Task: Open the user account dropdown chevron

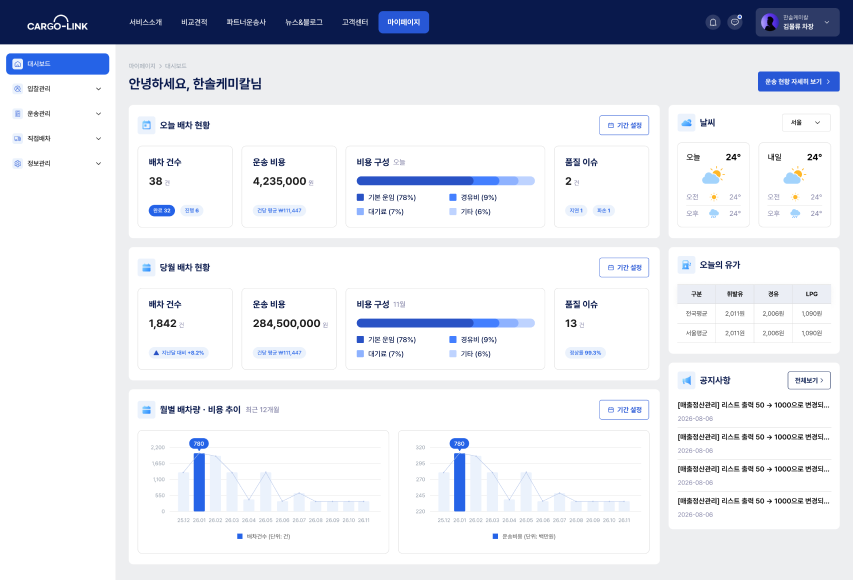Action: (x=827, y=22)
